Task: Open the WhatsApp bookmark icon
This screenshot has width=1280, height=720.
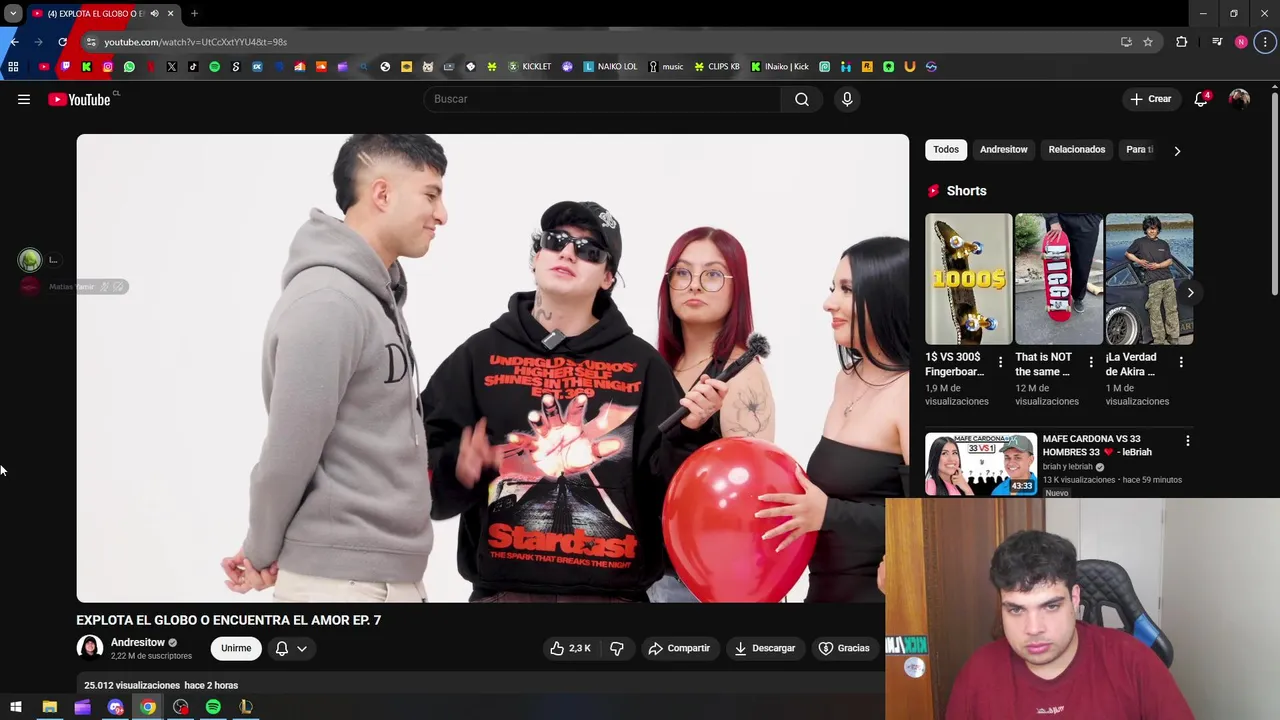Action: pyautogui.click(x=129, y=67)
